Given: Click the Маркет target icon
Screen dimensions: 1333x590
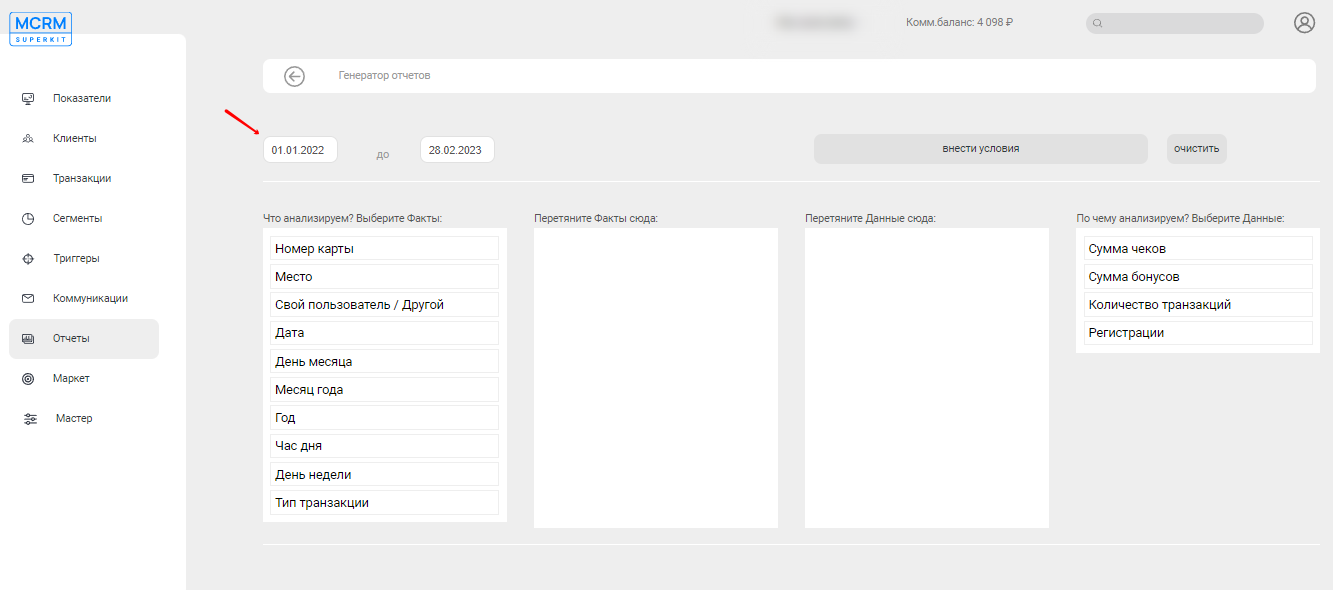Looking at the screenshot, I should pos(28,378).
